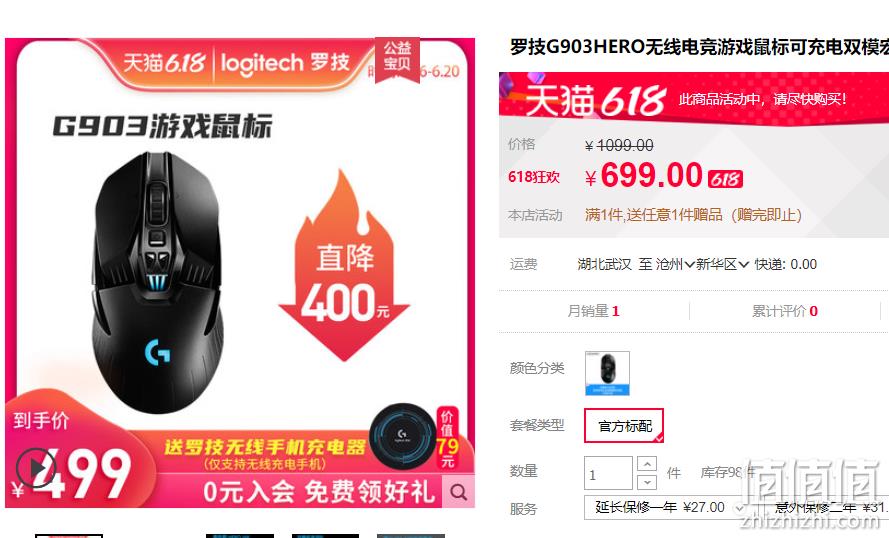Open the 沧州 city dropdown

click(x=675, y=264)
